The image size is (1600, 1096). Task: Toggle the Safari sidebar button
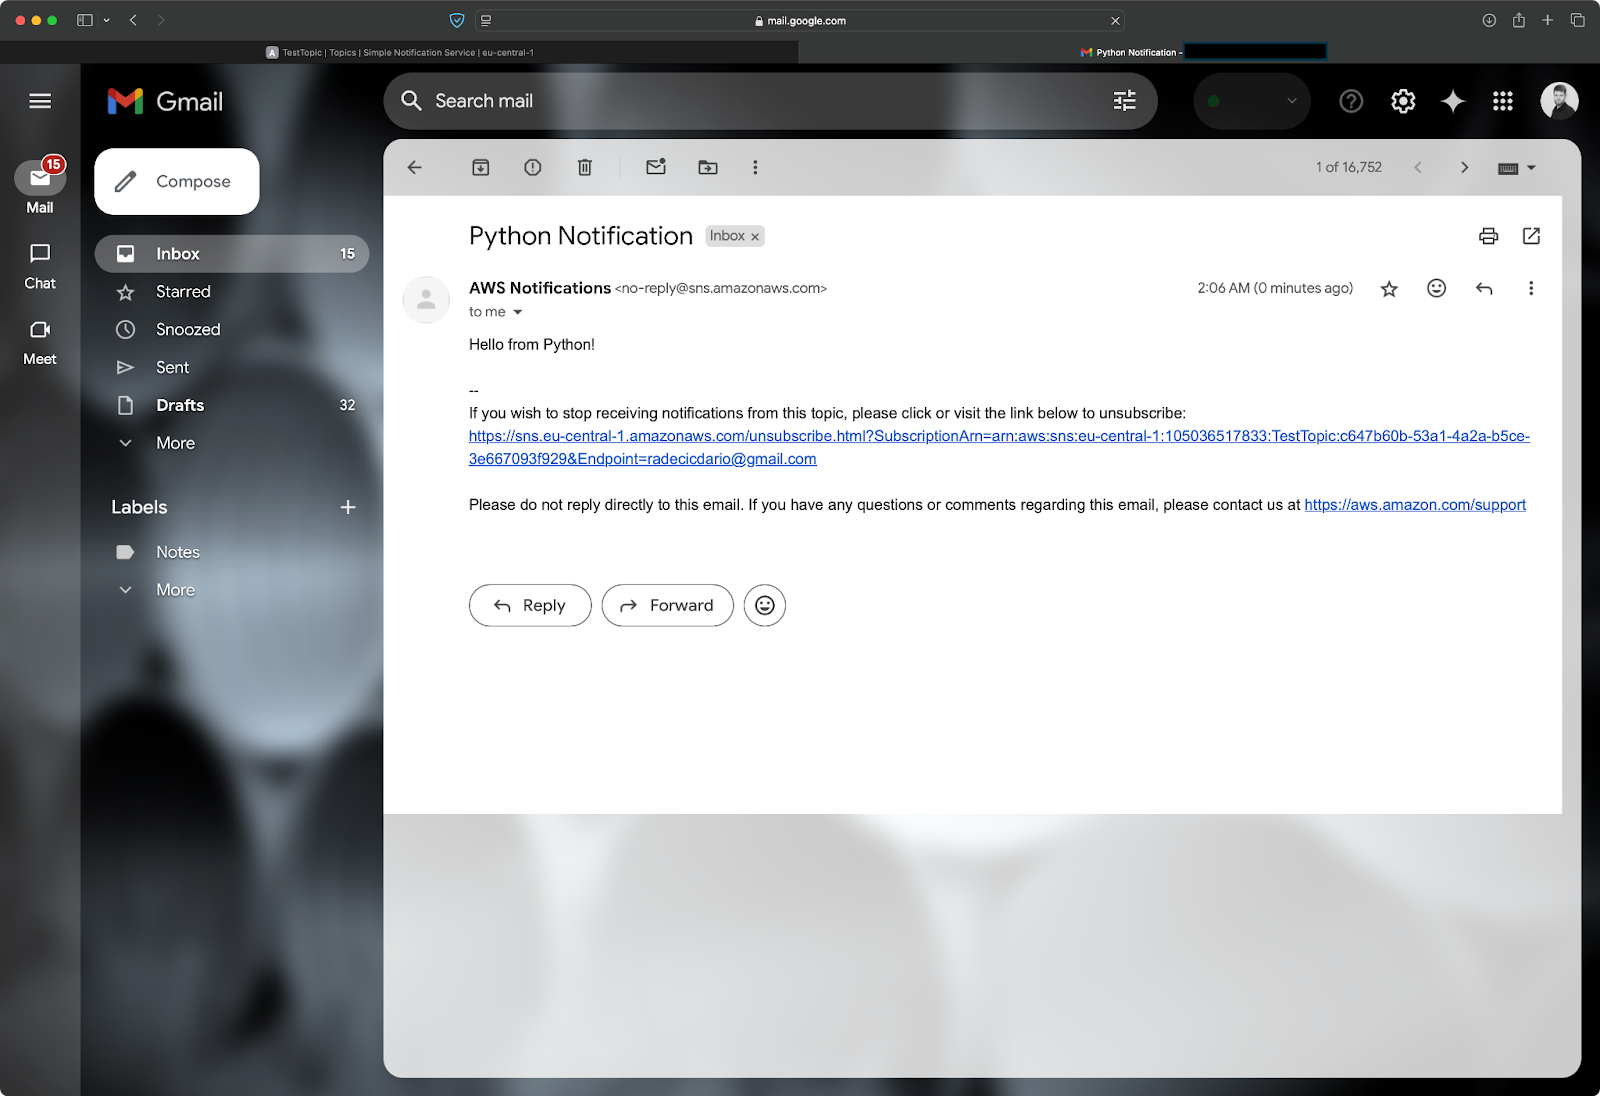tap(85, 20)
